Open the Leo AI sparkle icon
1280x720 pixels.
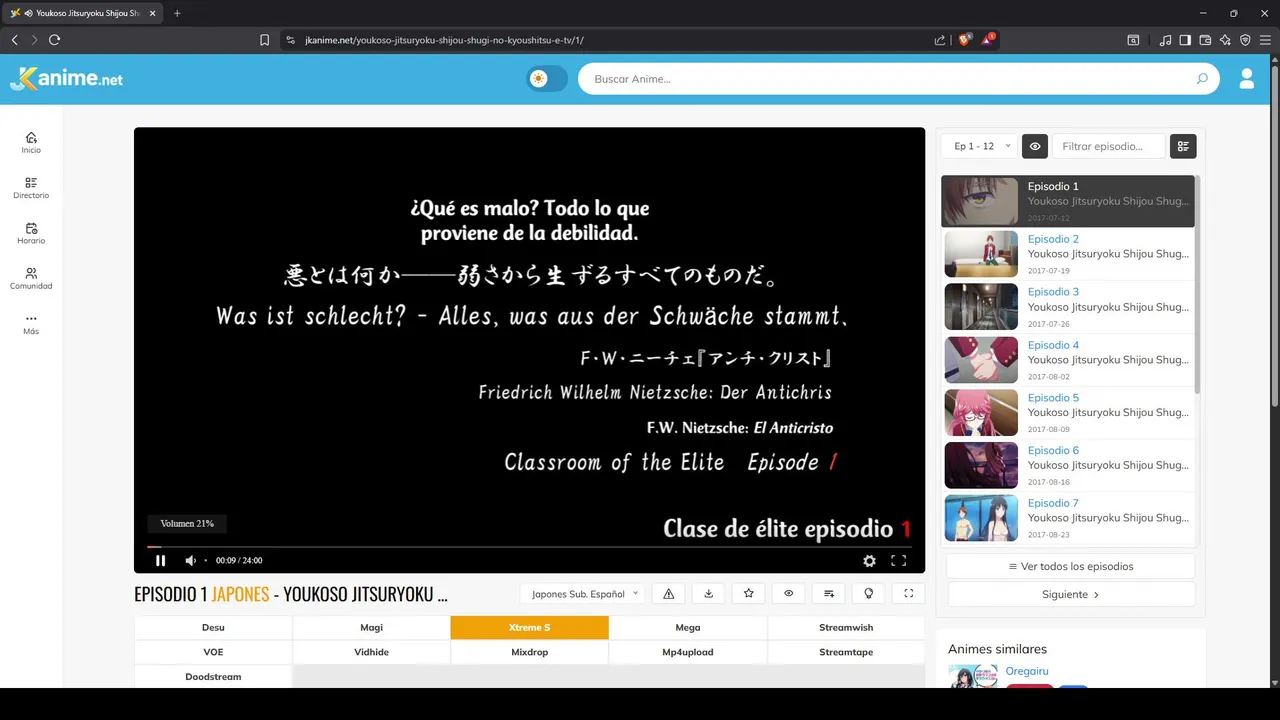tap(1225, 40)
